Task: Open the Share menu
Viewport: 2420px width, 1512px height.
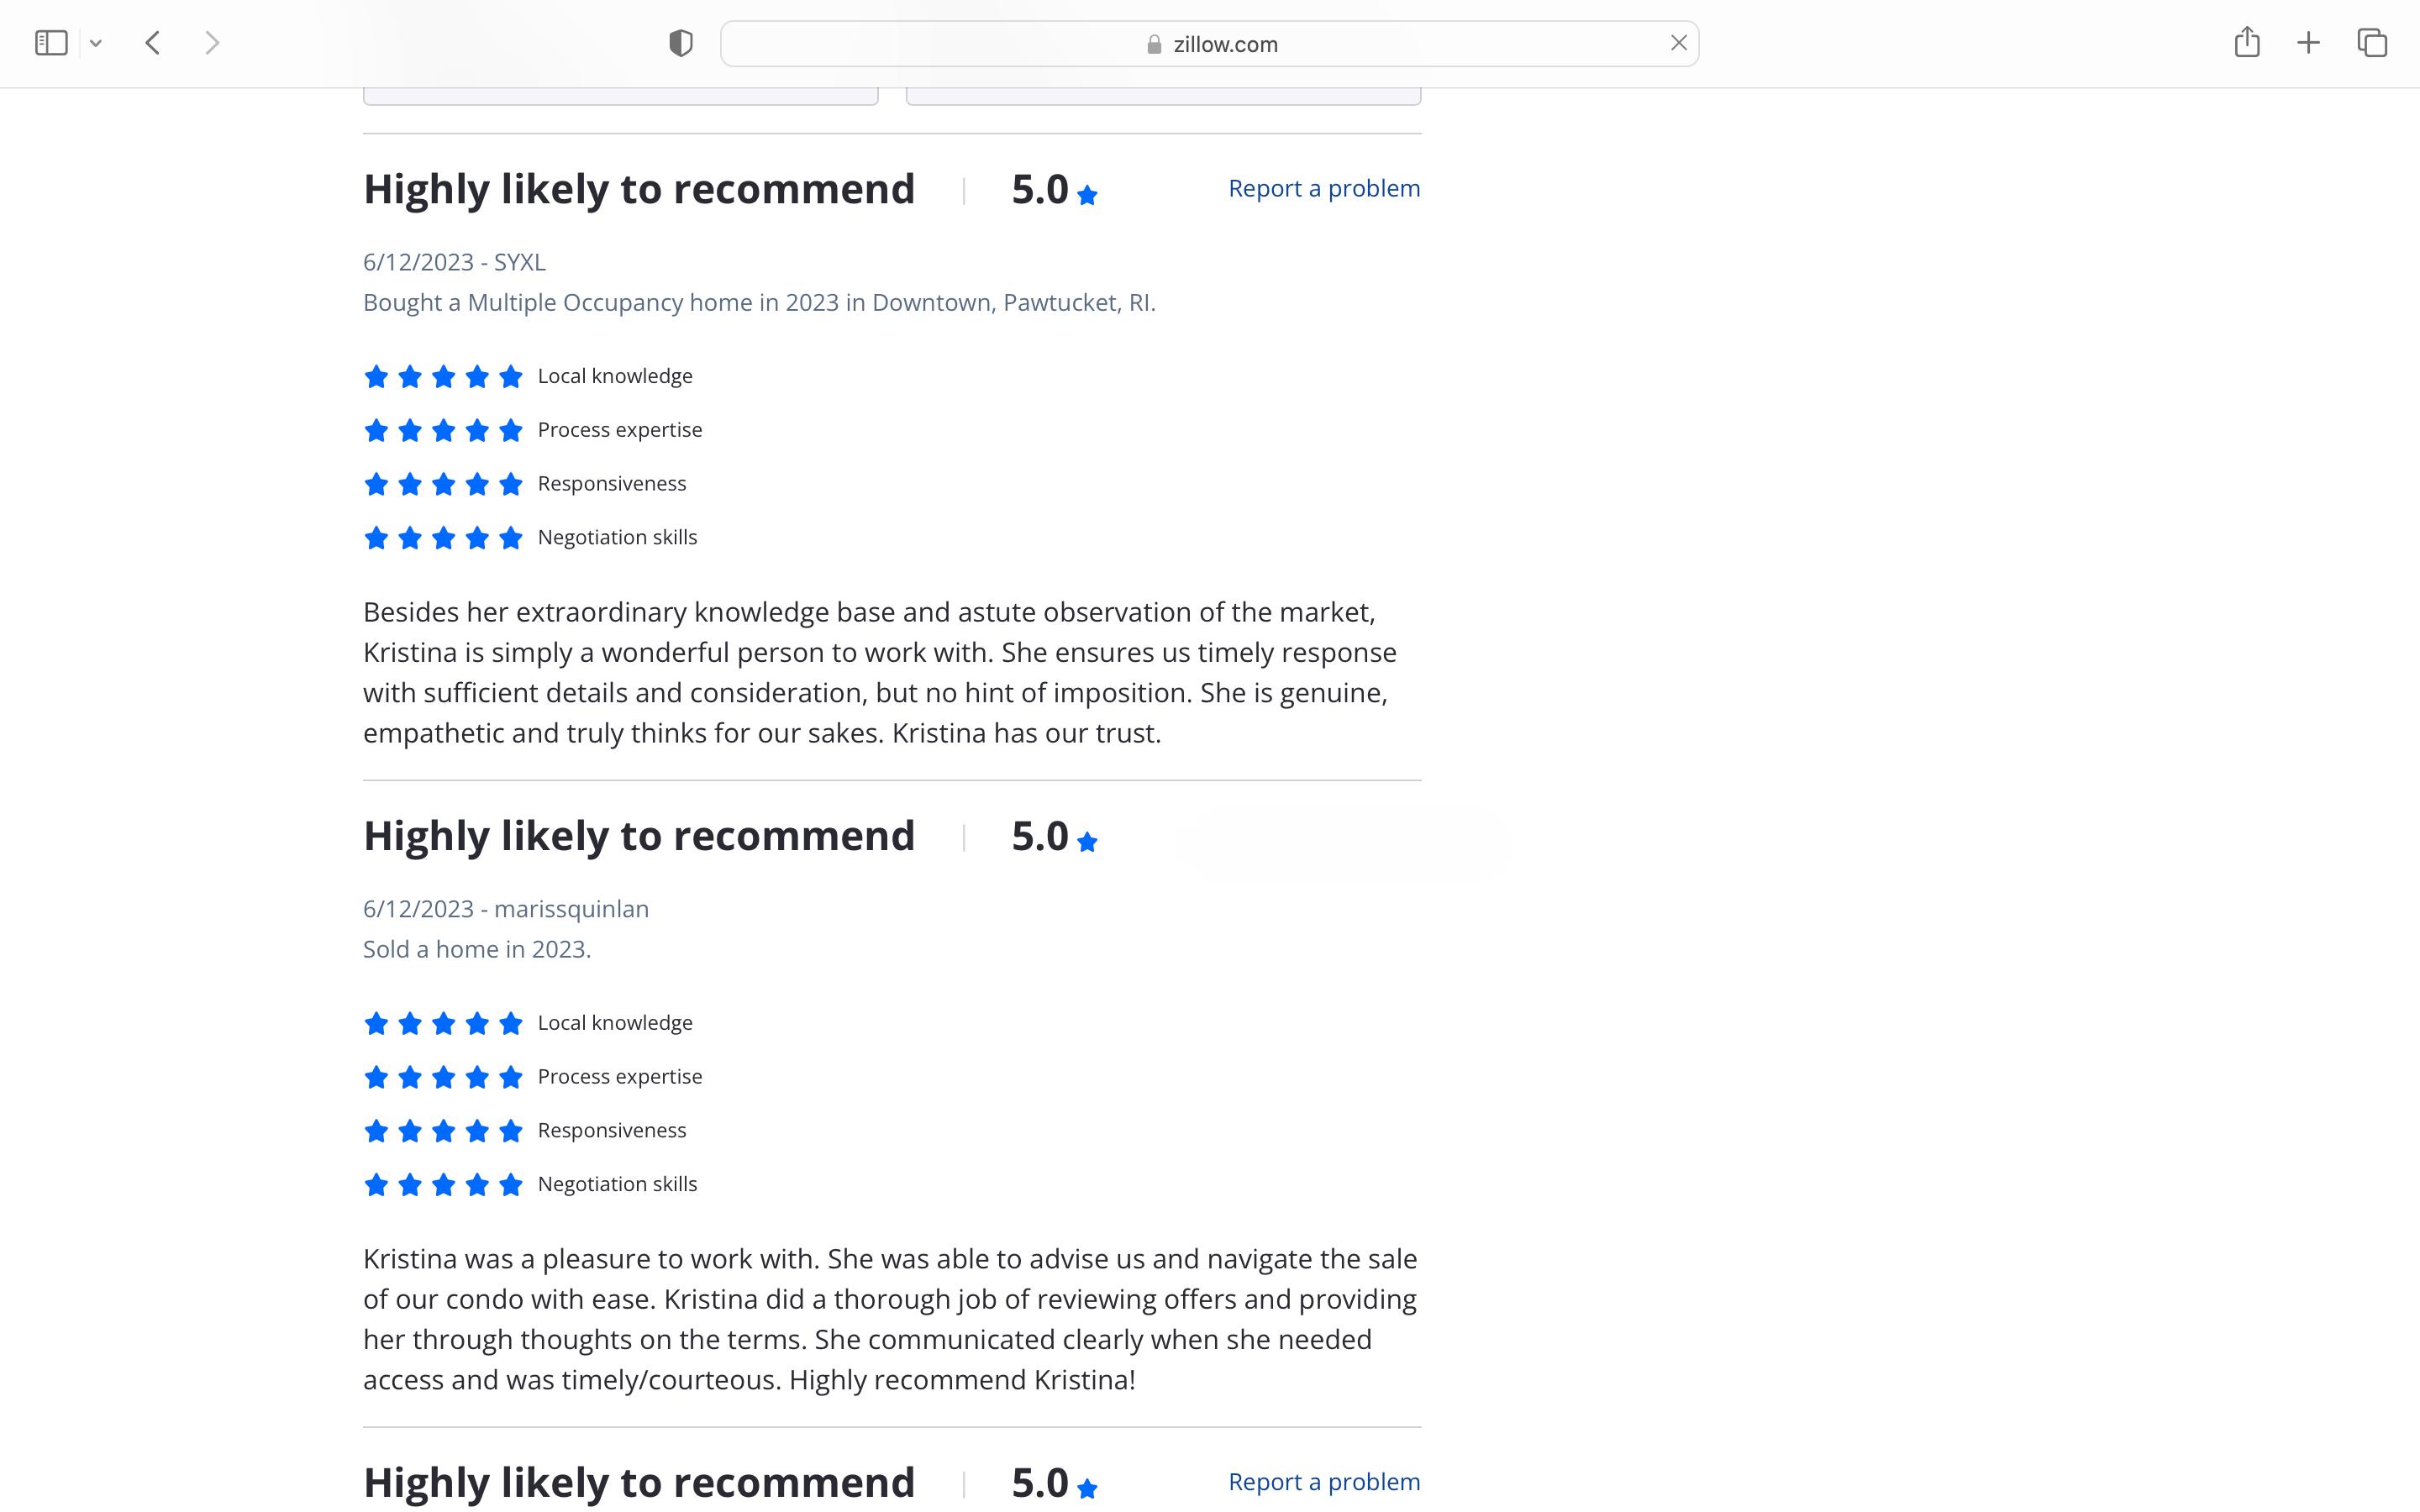Action: [x=2246, y=42]
